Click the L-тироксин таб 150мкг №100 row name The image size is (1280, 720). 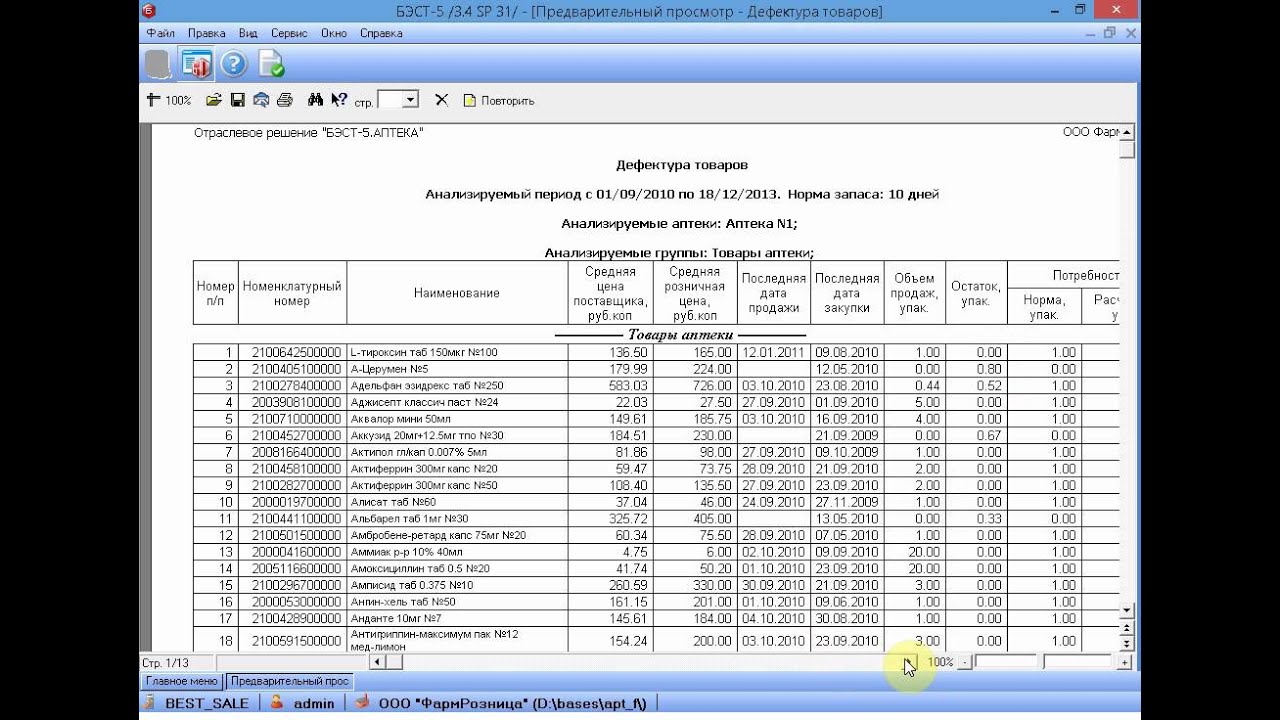(x=423, y=352)
